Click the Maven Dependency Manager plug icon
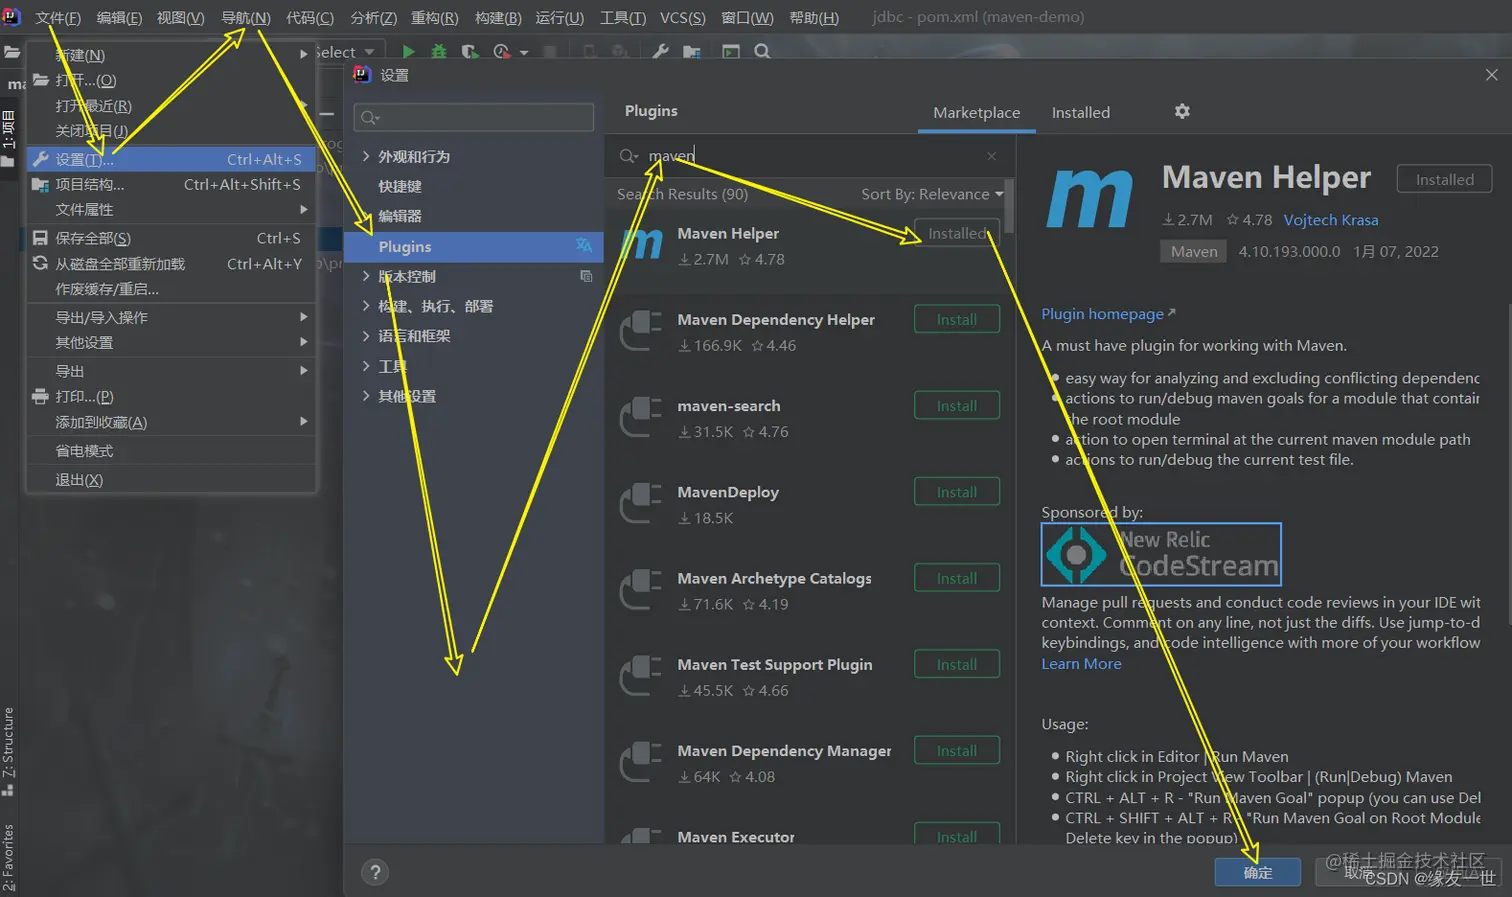The height and width of the screenshot is (897, 1512). tap(641, 761)
